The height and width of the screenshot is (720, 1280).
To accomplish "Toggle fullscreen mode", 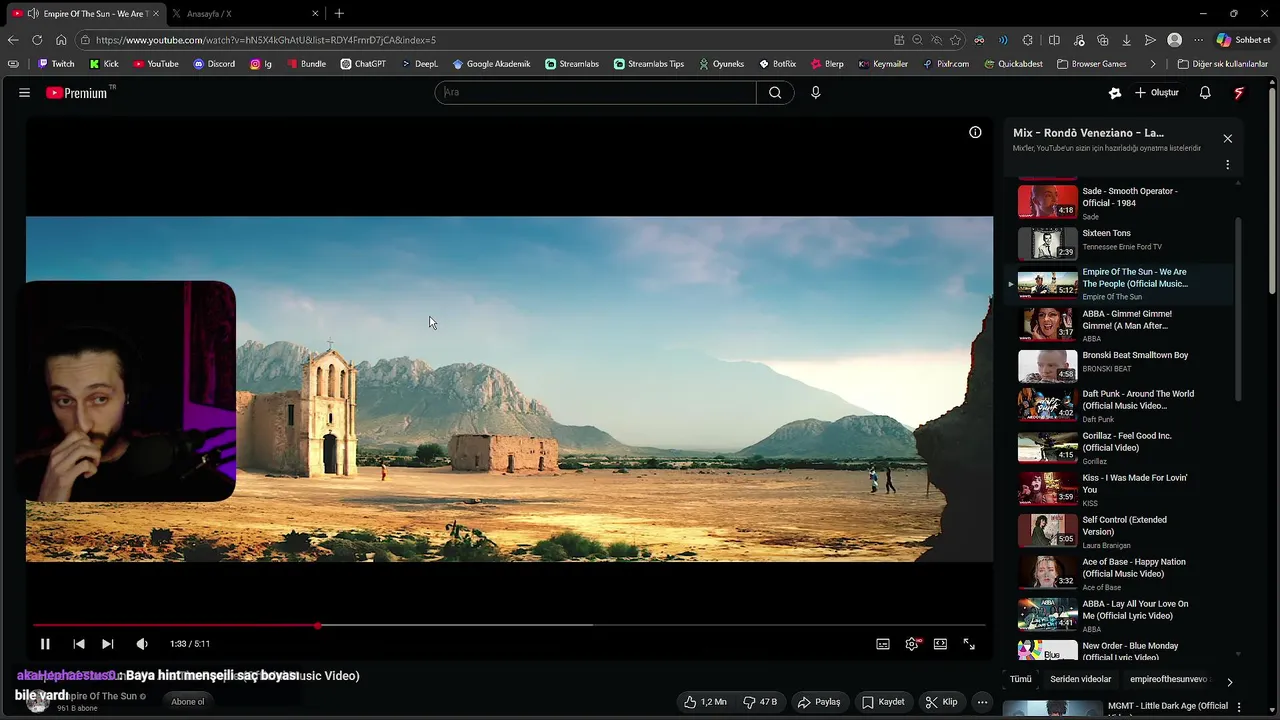I will point(969,644).
